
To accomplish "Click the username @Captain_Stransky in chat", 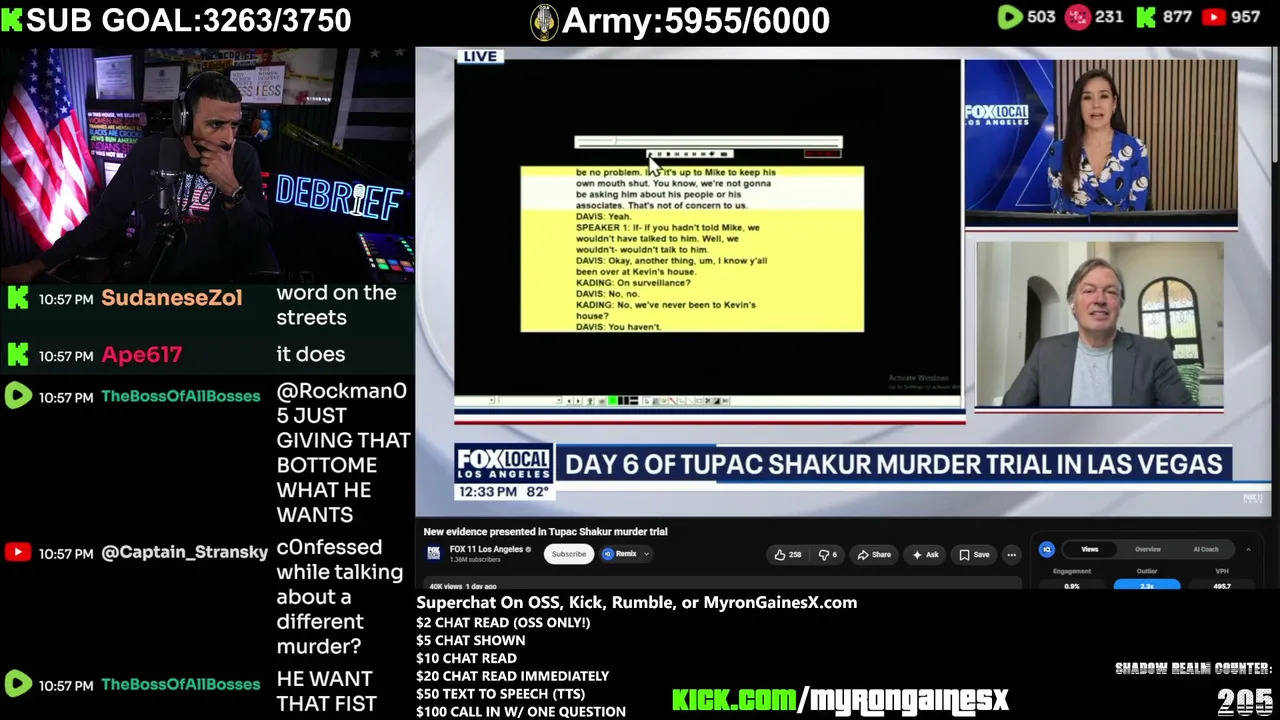I will coord(184,552).
